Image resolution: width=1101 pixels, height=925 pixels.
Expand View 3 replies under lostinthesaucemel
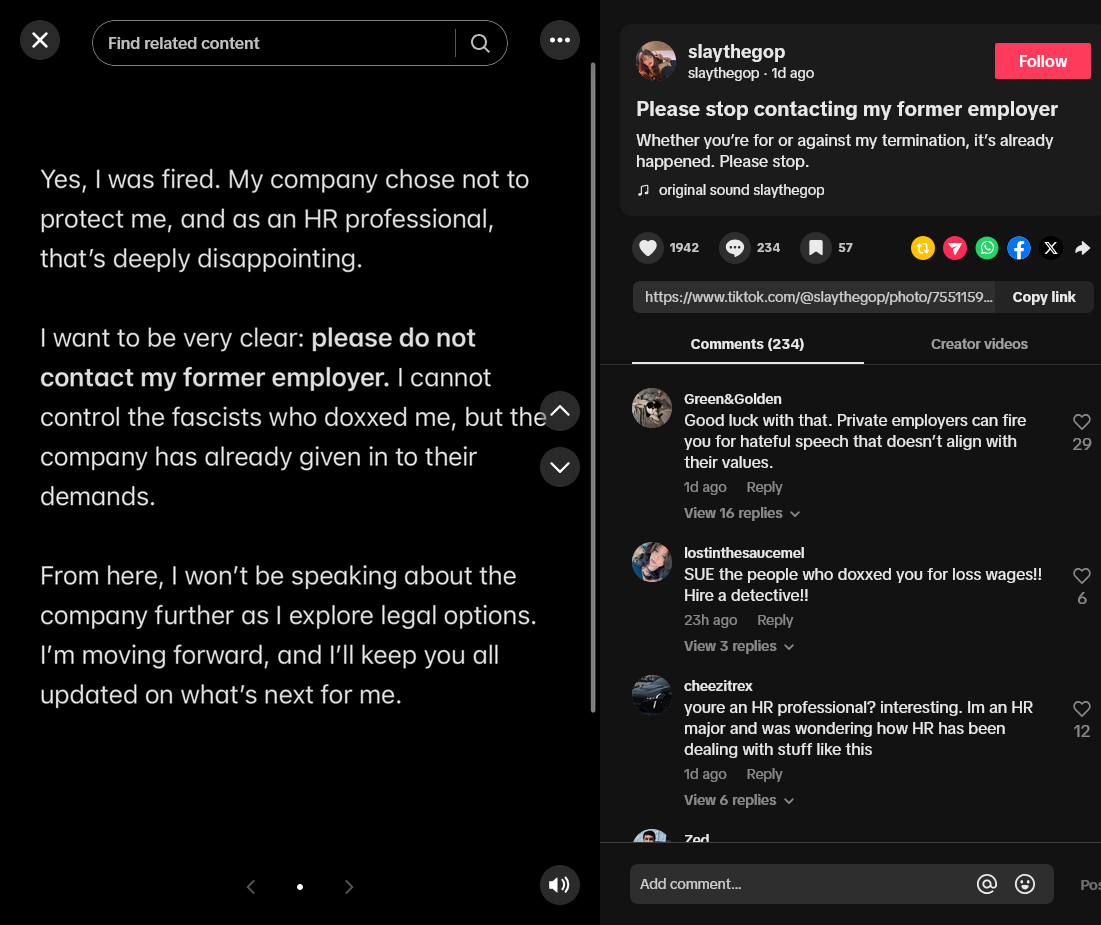click(739, 646)
